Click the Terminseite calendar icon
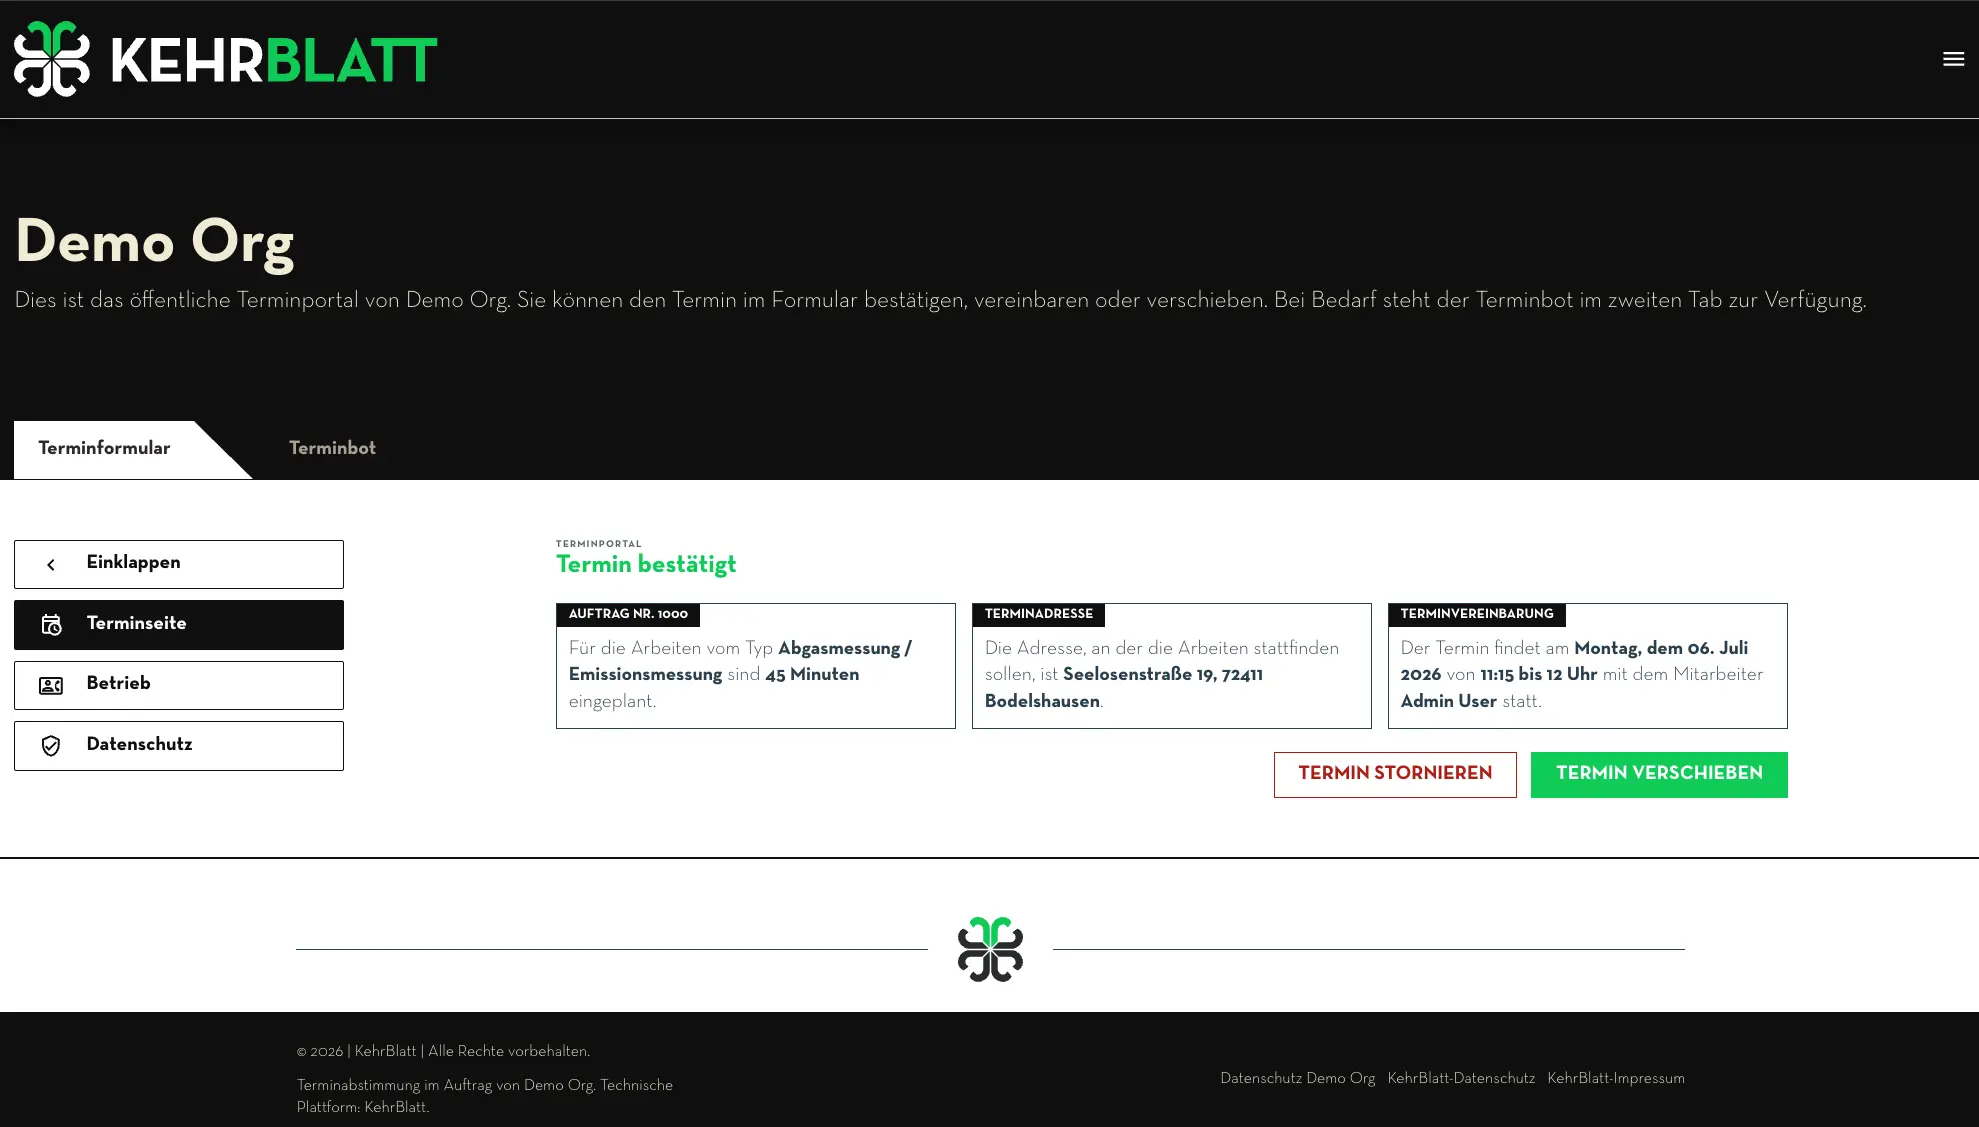Image resolution: width=1979 pixels, height=1127 pixels. (51, 625)
